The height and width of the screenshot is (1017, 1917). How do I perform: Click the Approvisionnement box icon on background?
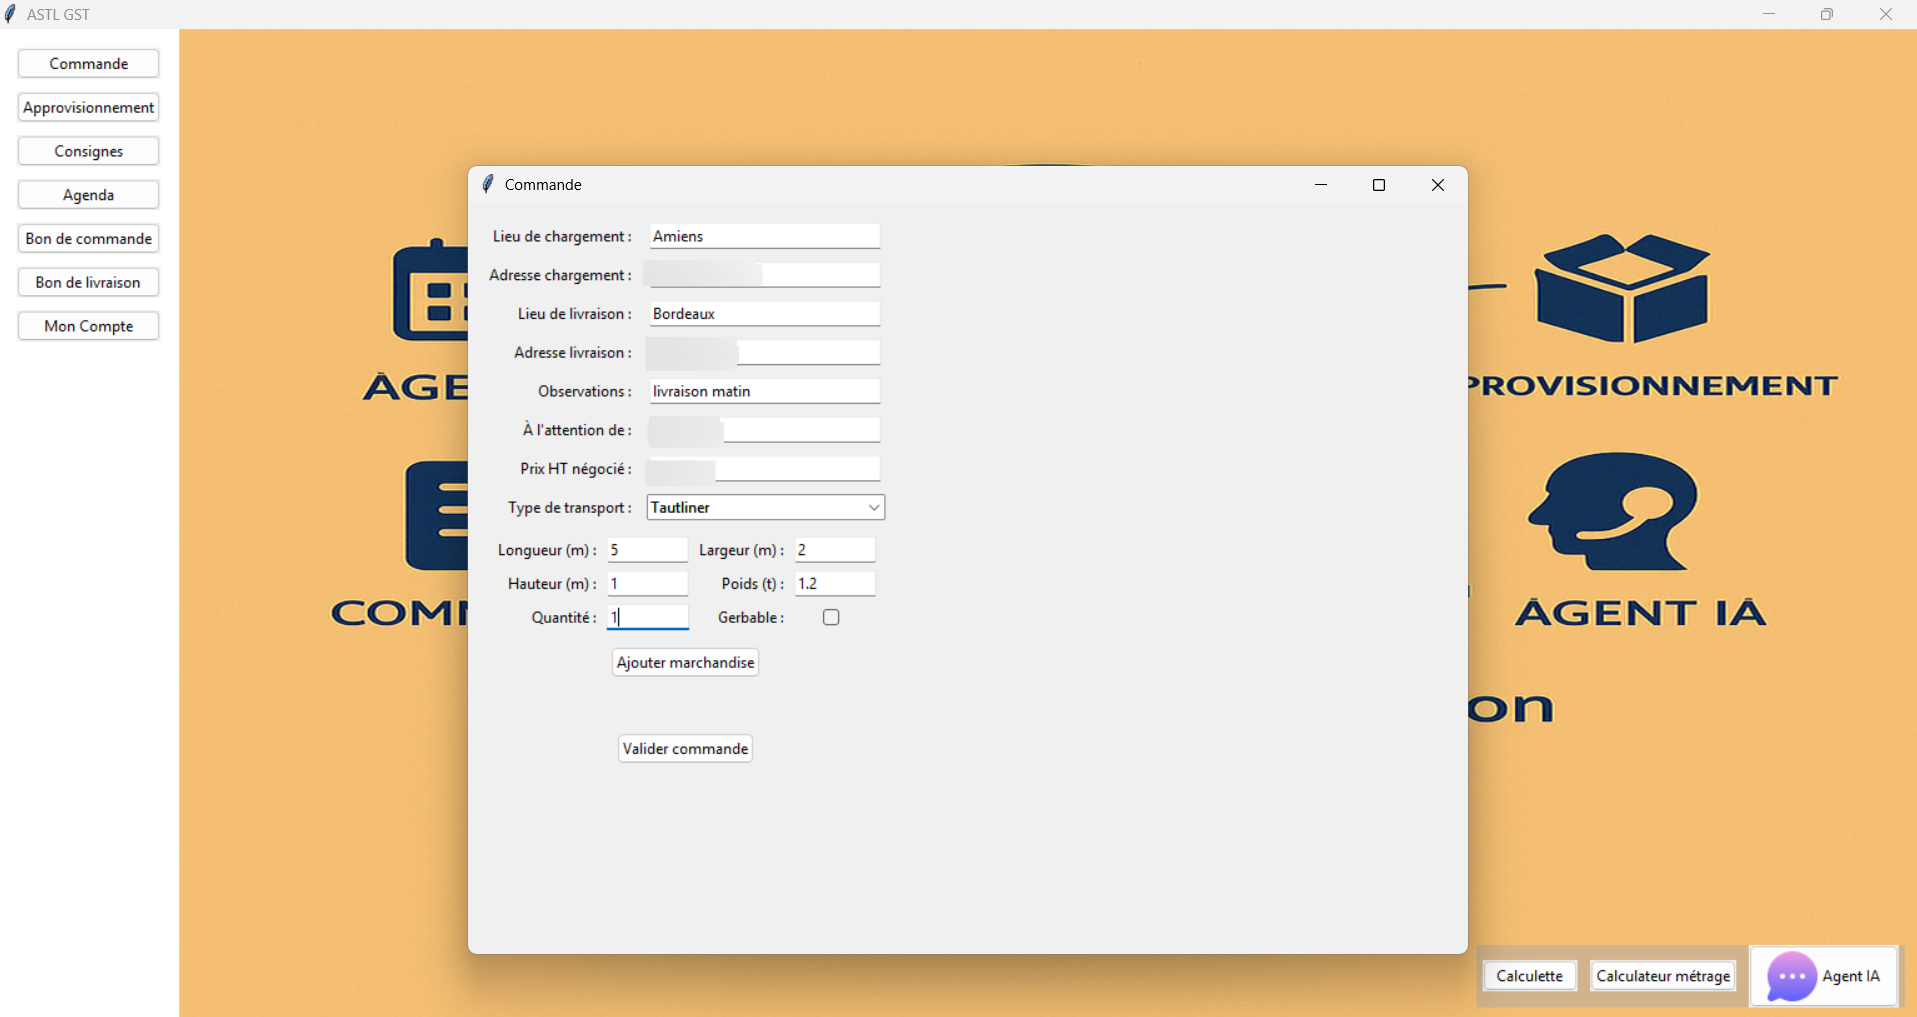coord(1622,288)
